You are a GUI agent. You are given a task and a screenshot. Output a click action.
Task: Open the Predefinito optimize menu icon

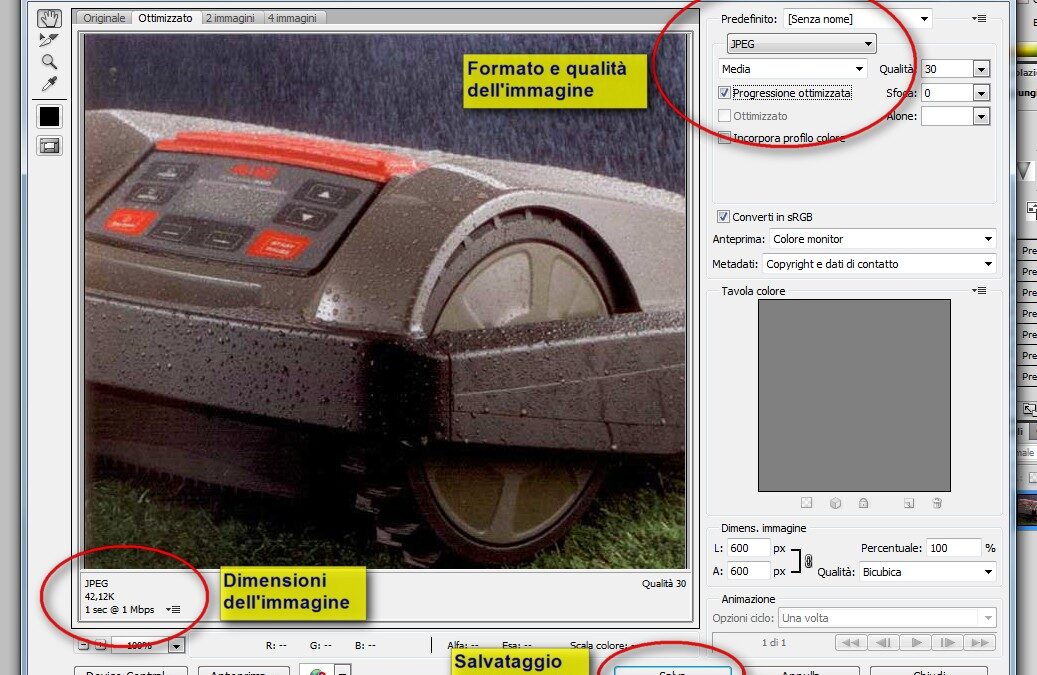coord(979,19)
